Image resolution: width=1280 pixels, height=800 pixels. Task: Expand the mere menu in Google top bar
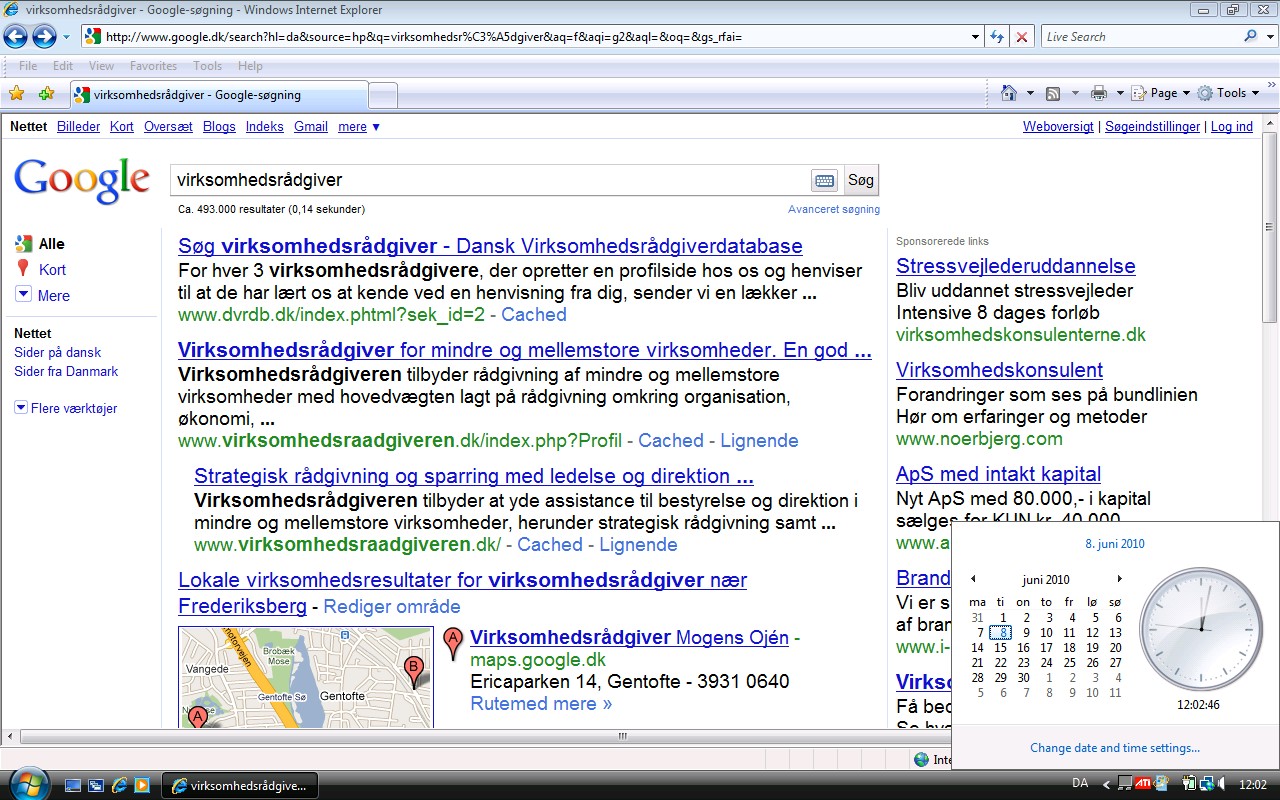click(359, 127)
